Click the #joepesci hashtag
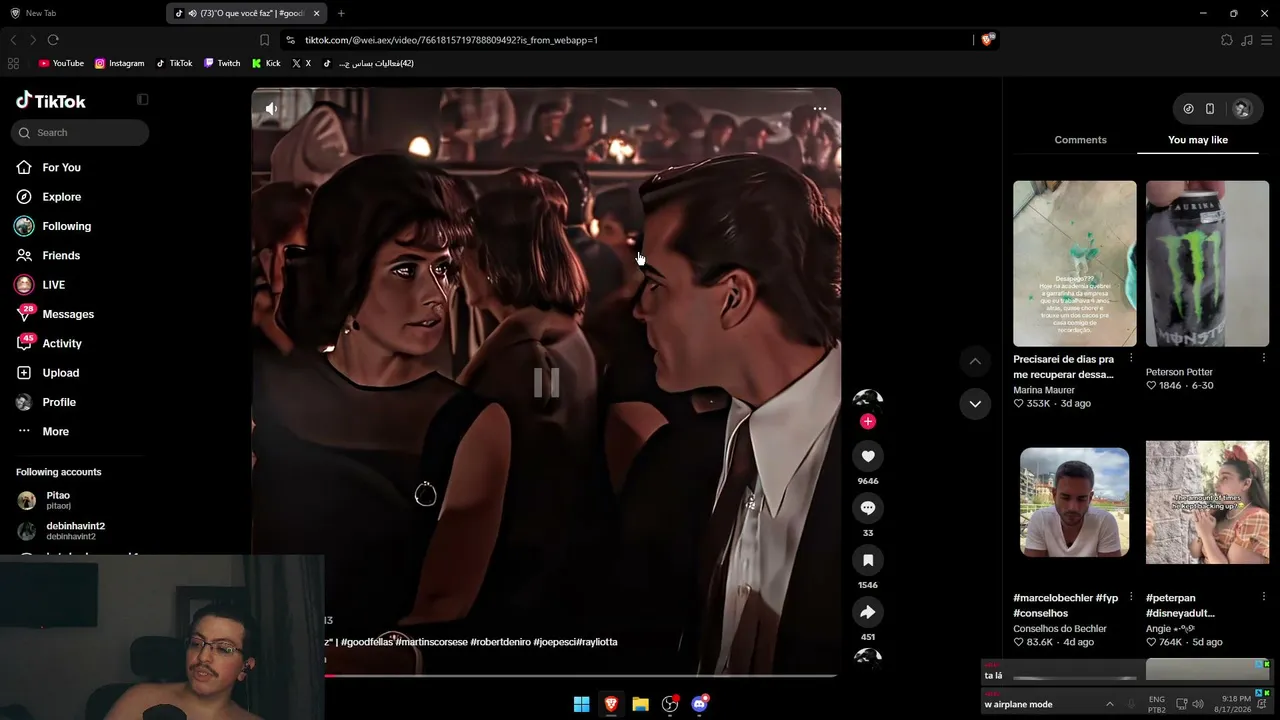This screenshot has height=720, width=1280. [x=553, y=642]
